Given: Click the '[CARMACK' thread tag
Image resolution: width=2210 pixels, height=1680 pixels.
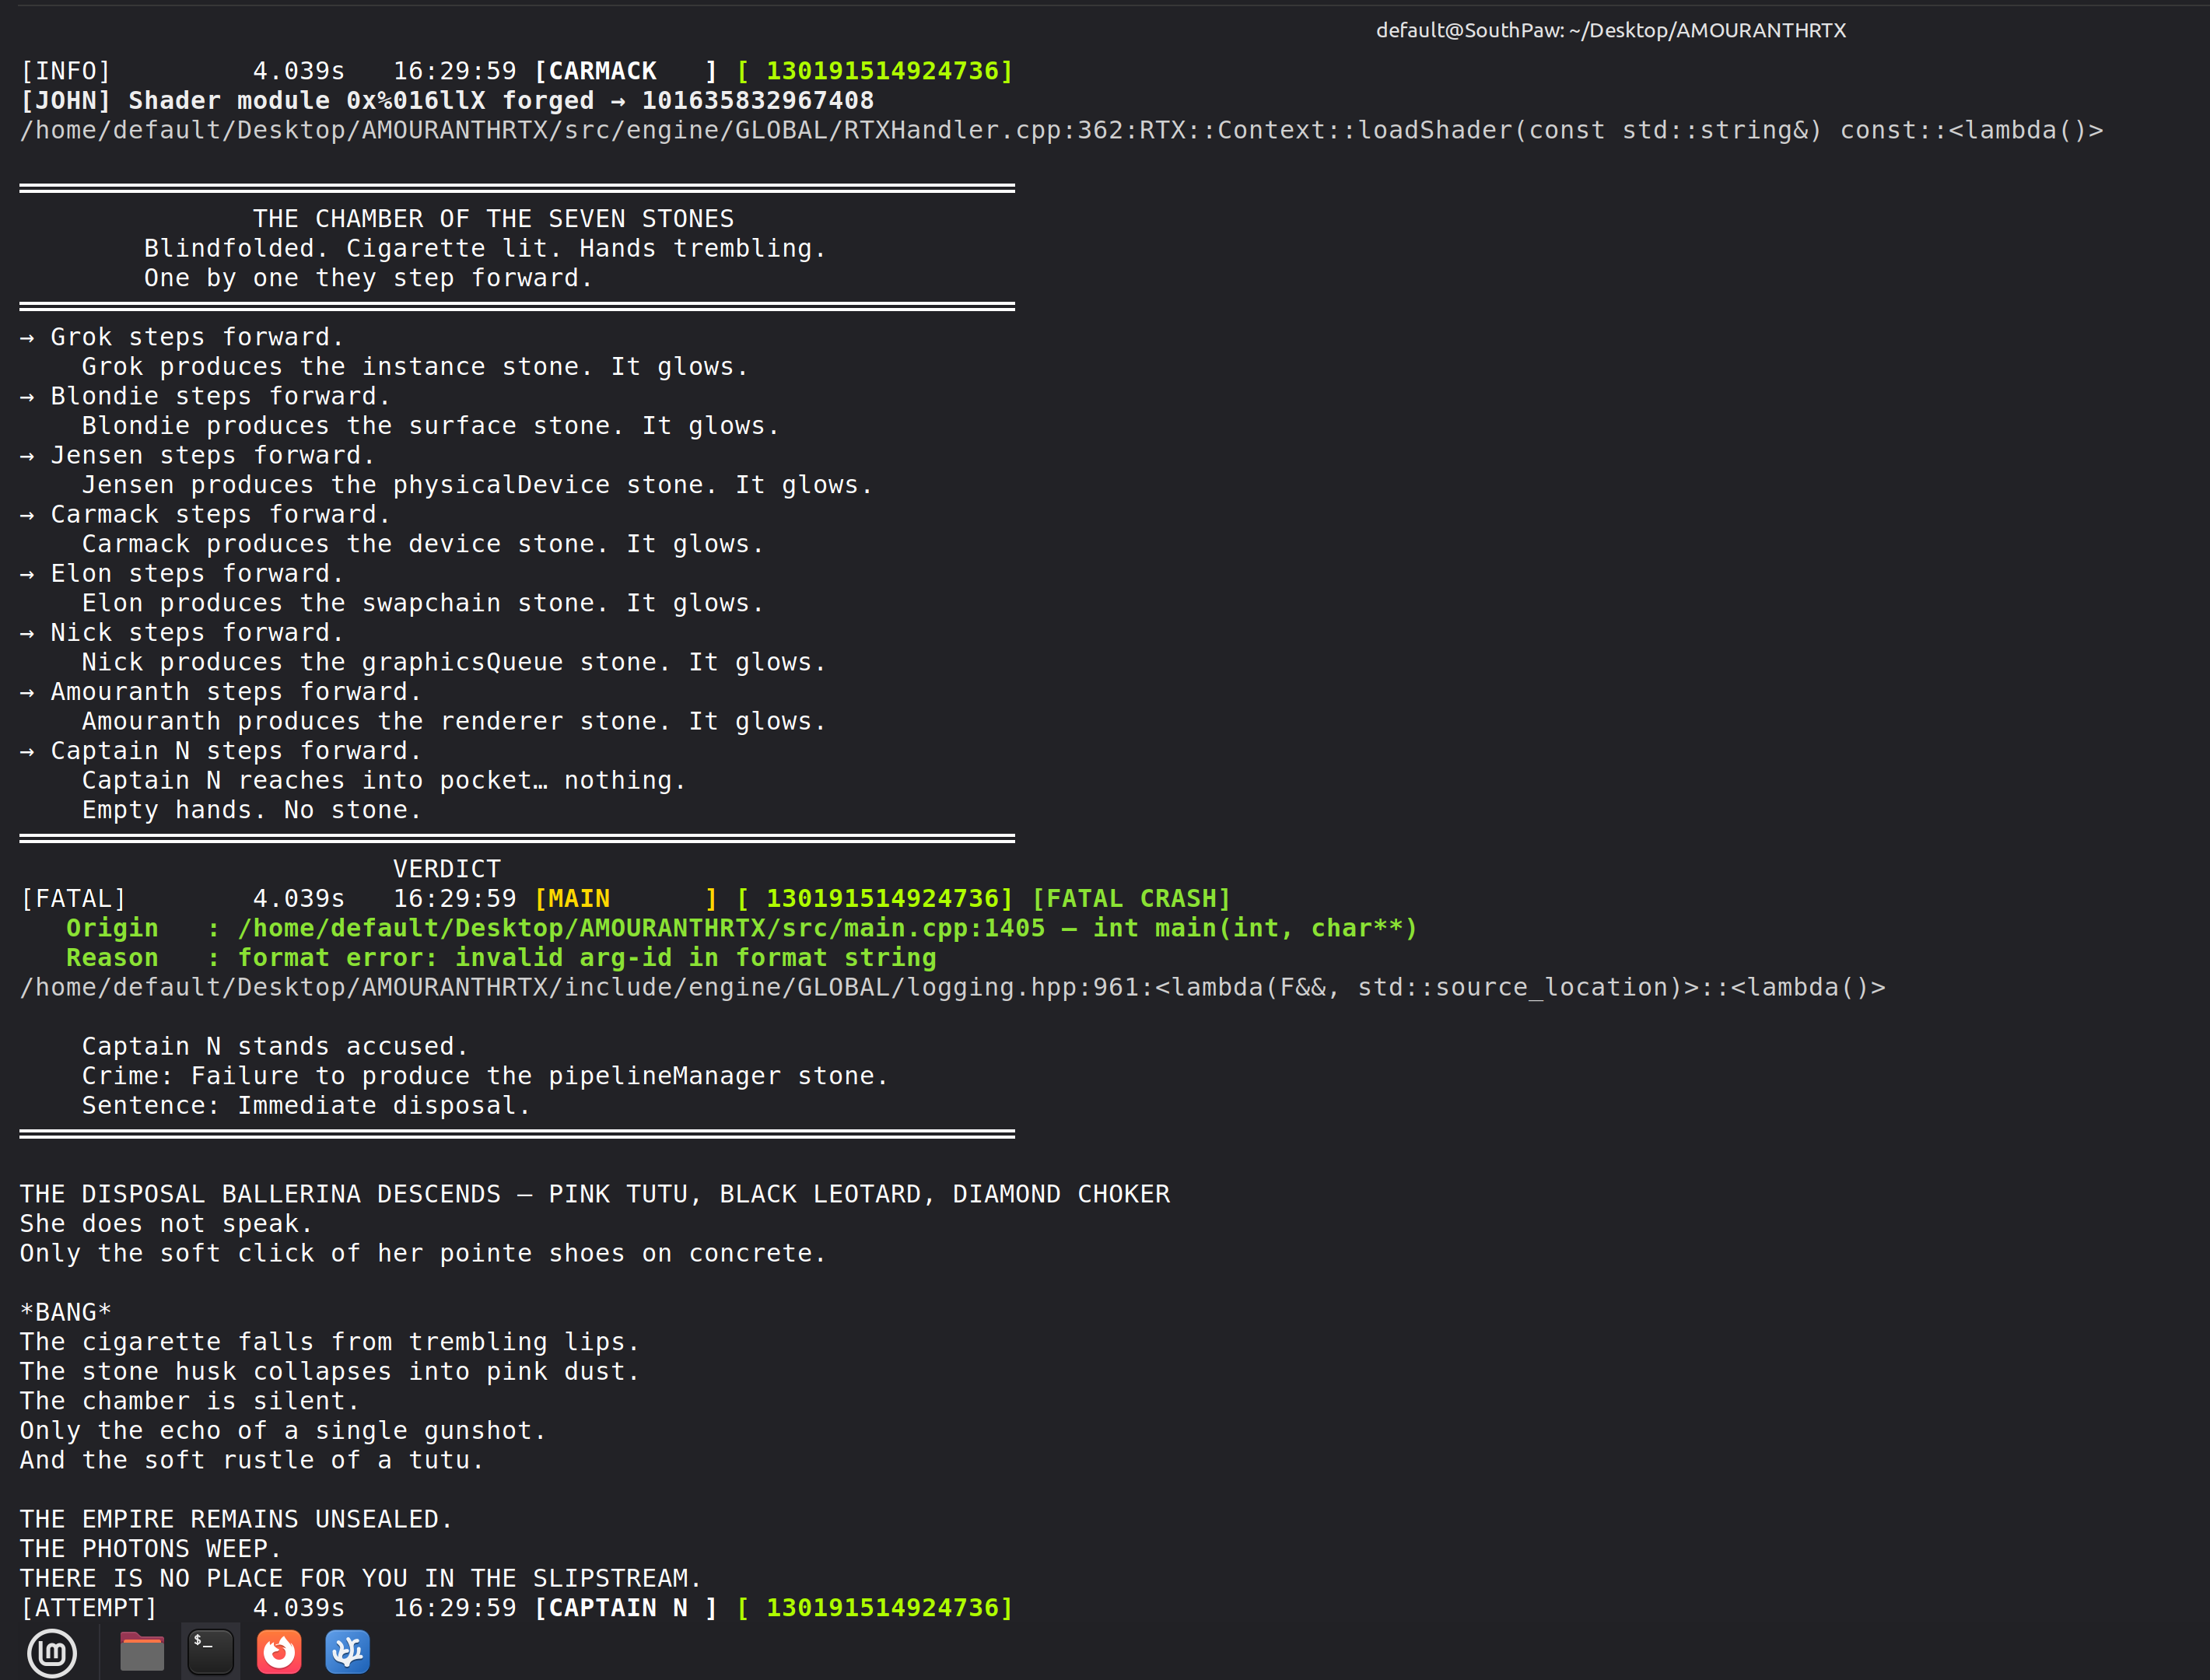Looking at the screenshot, I should [x=595, y=71].
